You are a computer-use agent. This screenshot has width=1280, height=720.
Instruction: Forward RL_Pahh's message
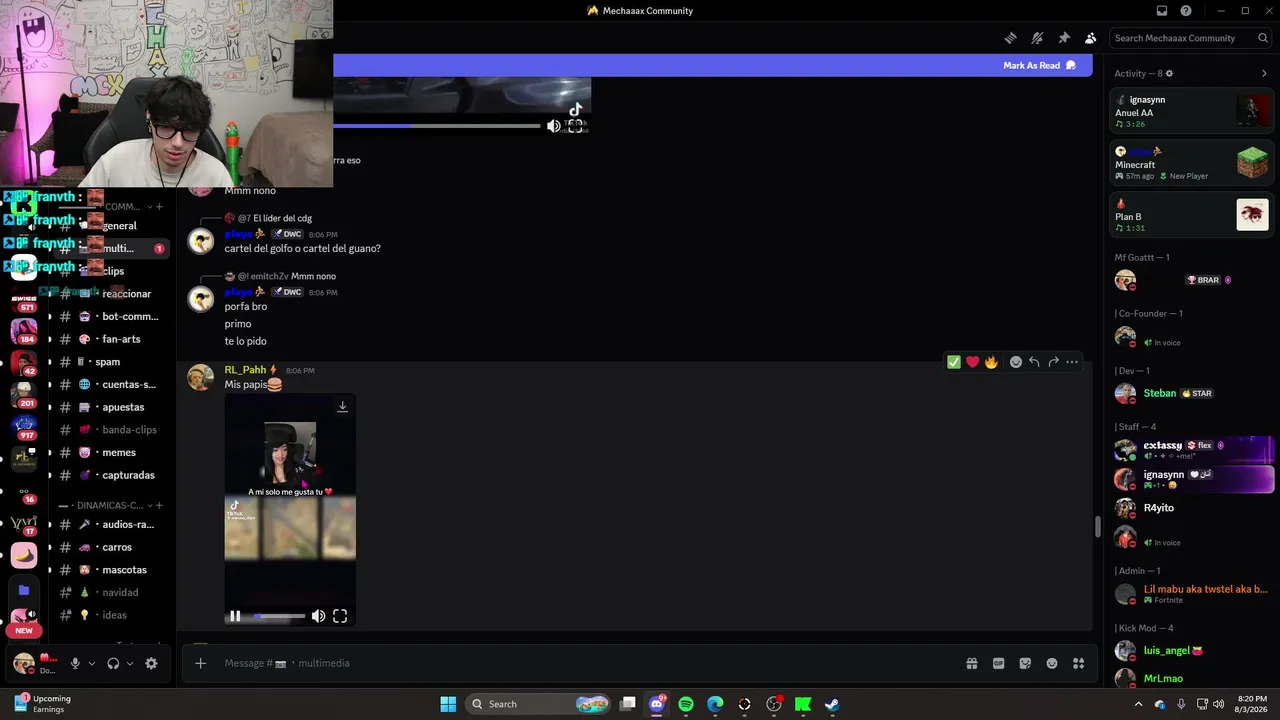(x=1053, y=362)
